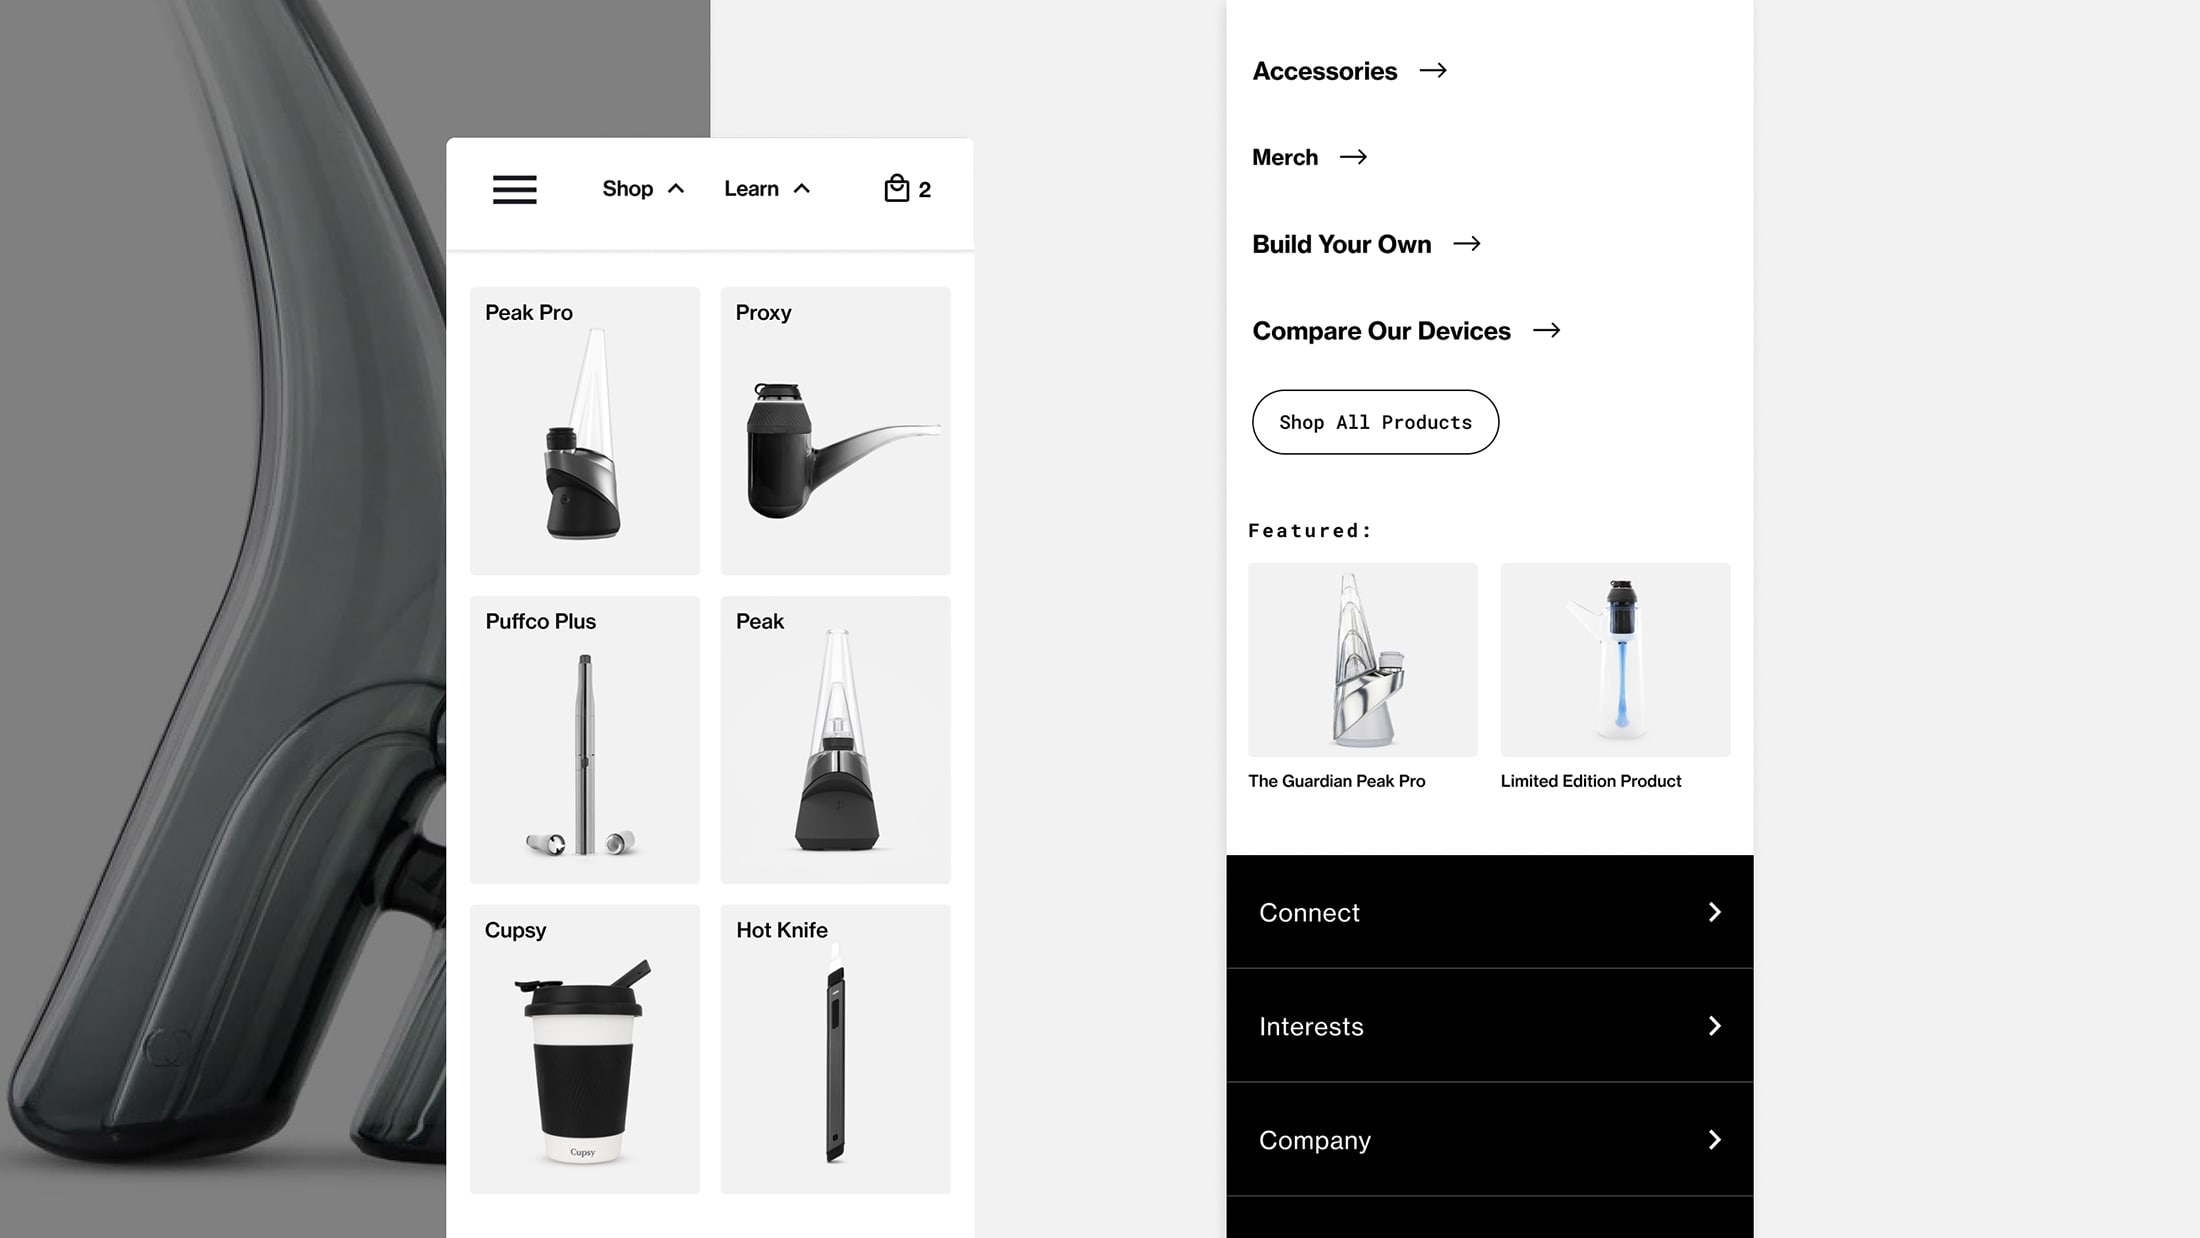Screen dimensions: 2200x1238
Task: Expand the Connect section chevron
Action: [1714, 912]
